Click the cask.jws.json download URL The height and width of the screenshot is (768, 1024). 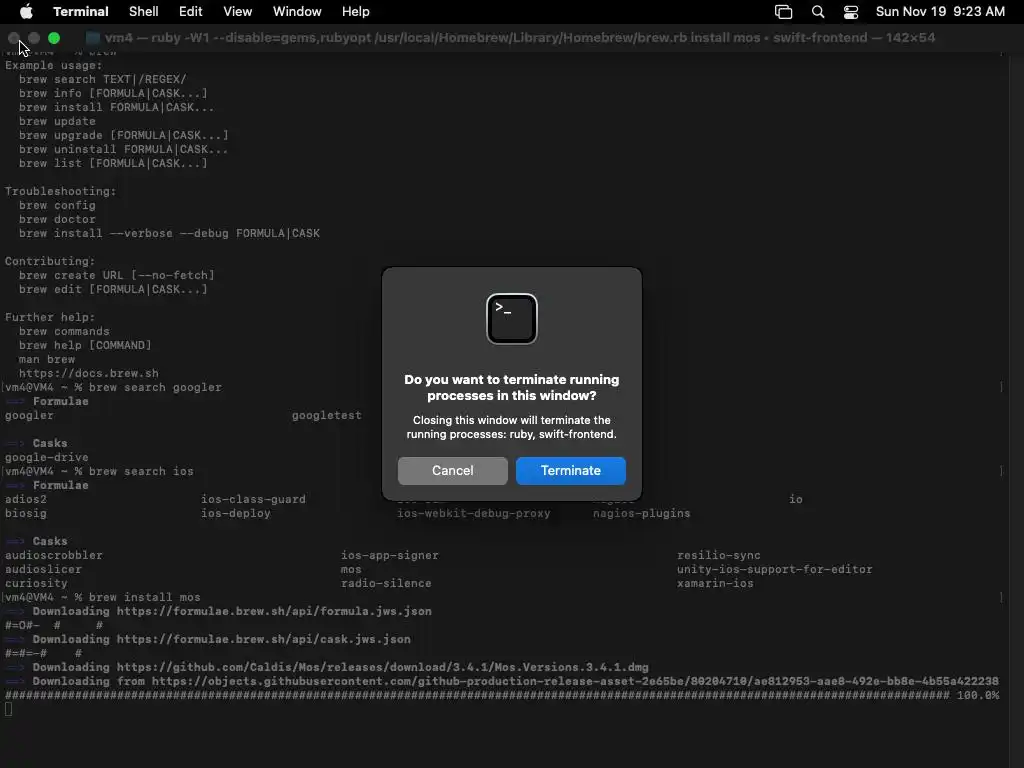coord(264,639)
